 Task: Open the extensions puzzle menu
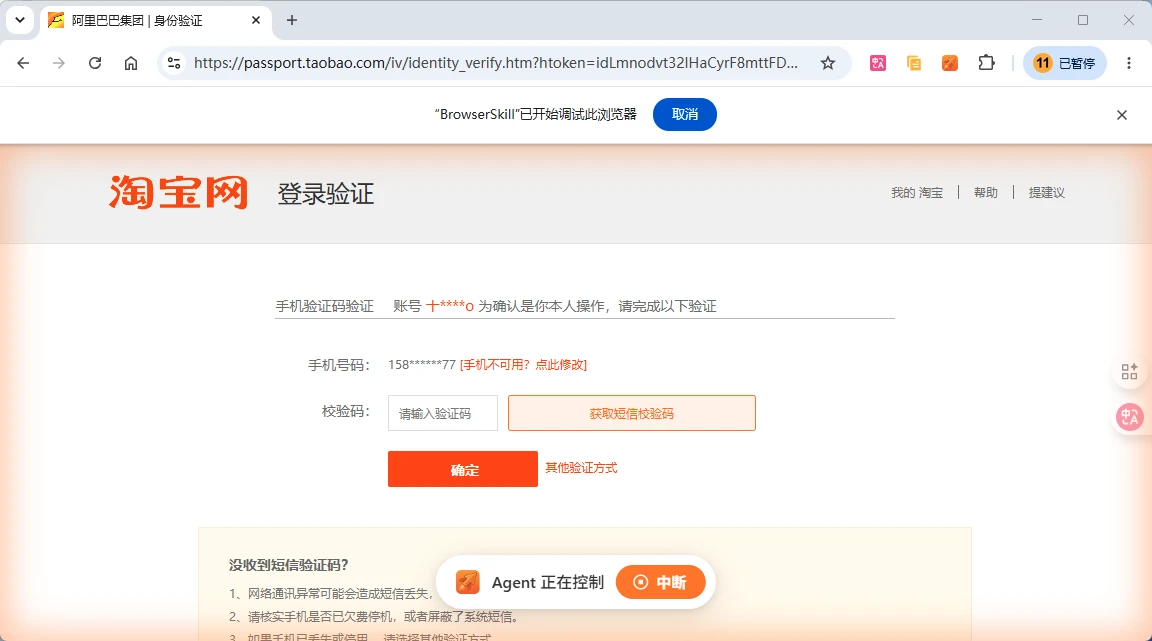[986, 63]
